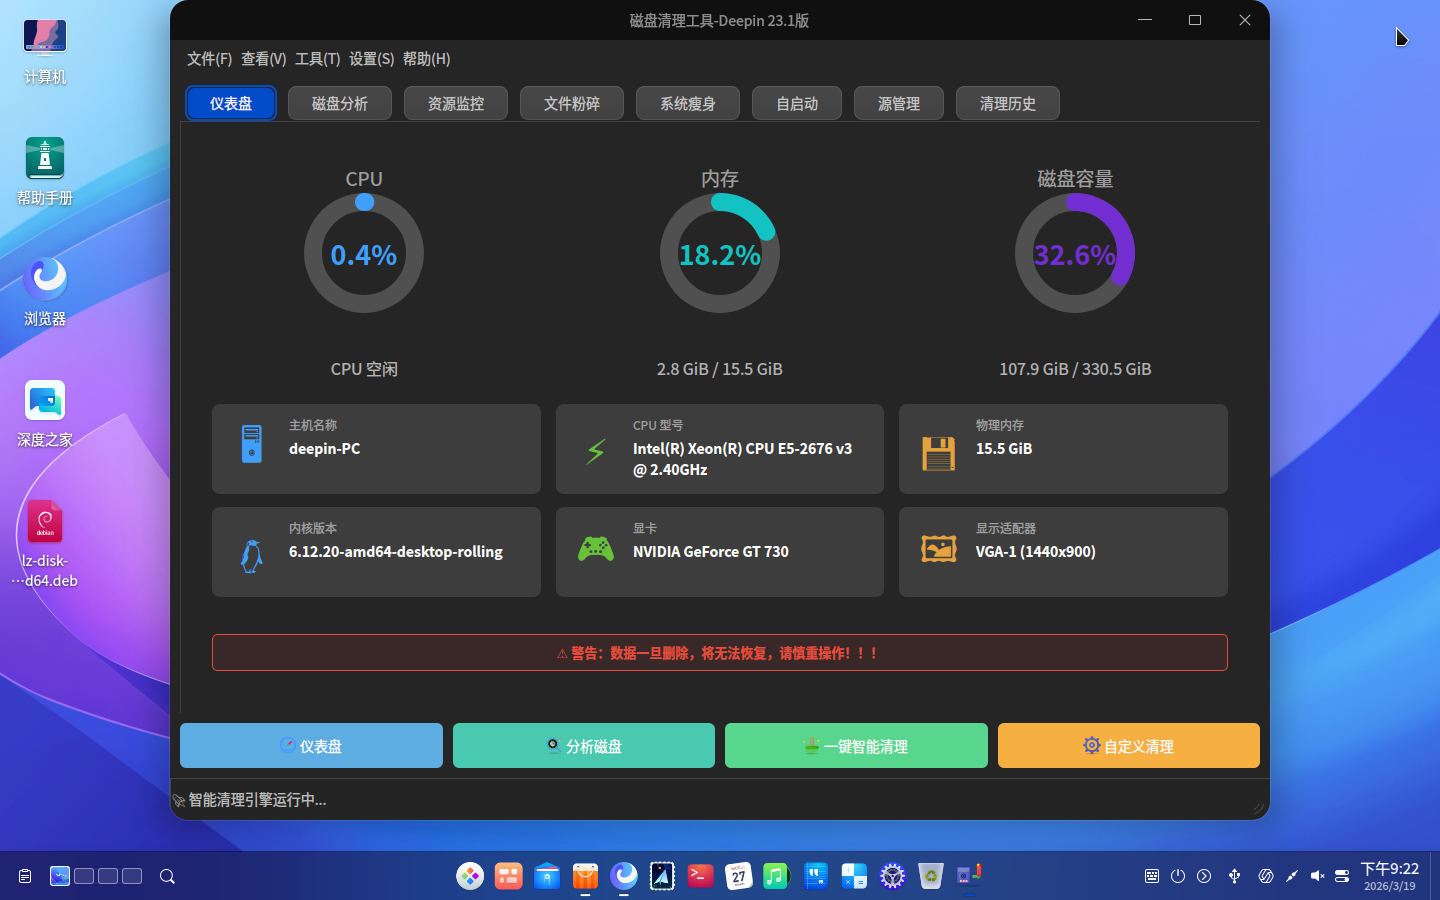Open the launcher in the dock
The image size is (1440, 900).
pos(470,876)
